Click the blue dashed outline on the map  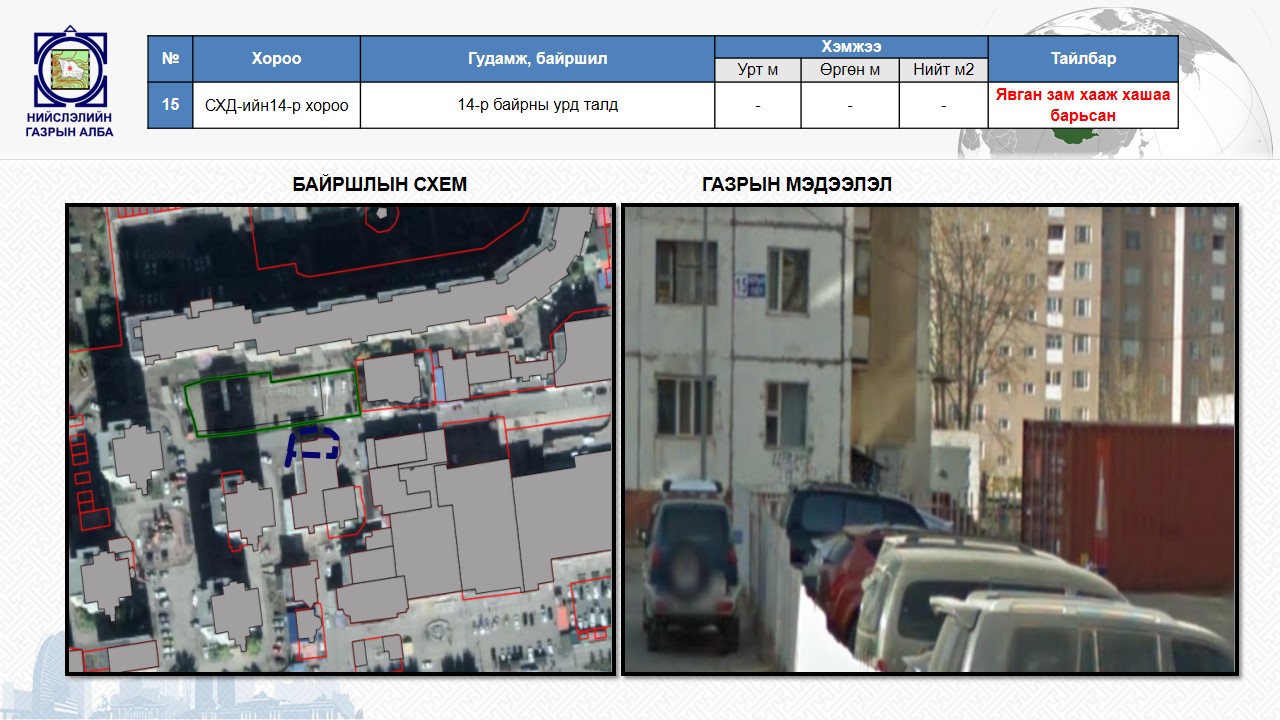313,443
